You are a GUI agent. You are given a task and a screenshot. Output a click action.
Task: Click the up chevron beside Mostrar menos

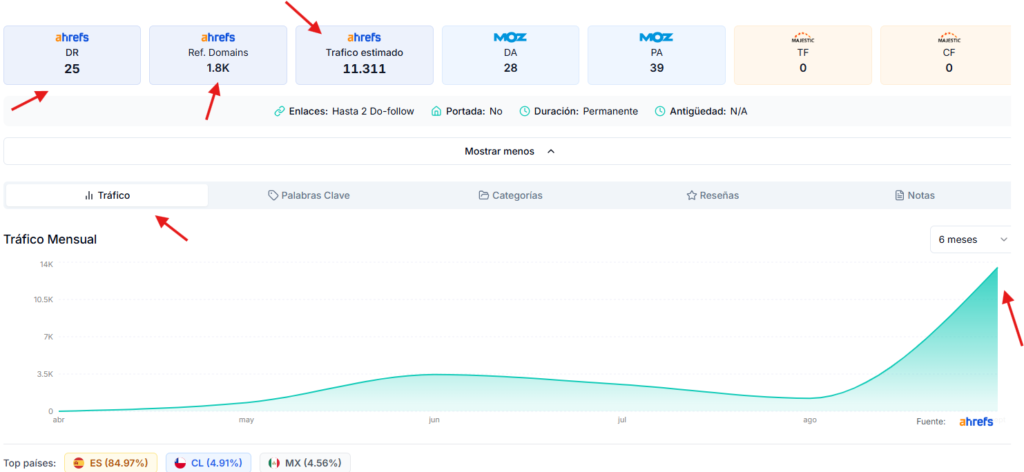pos(551,151)
